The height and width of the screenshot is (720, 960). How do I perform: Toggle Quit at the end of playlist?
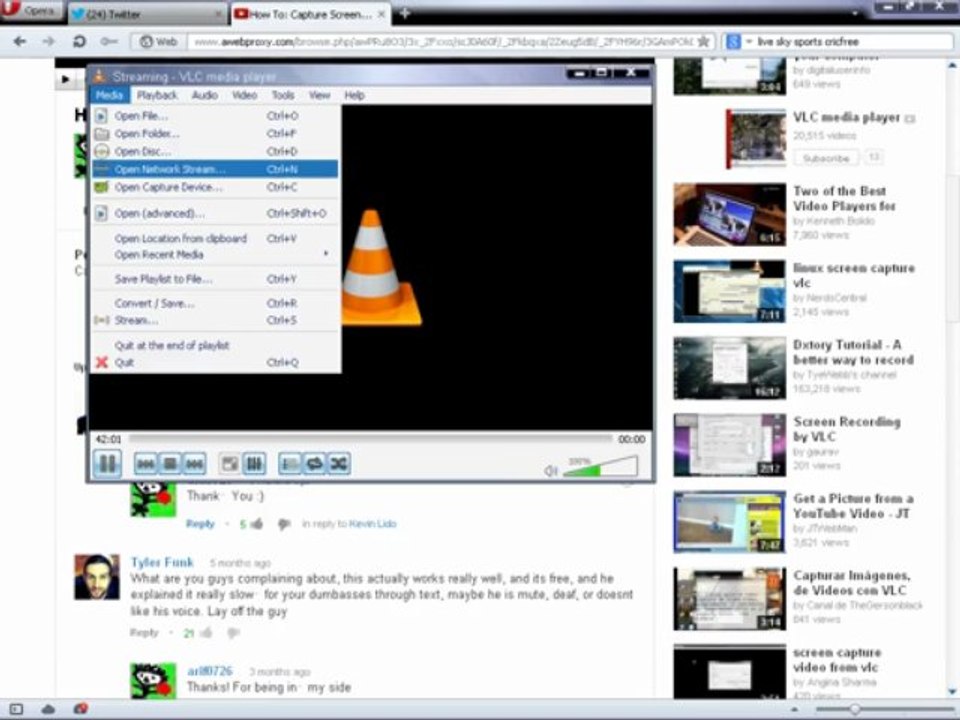215,345
